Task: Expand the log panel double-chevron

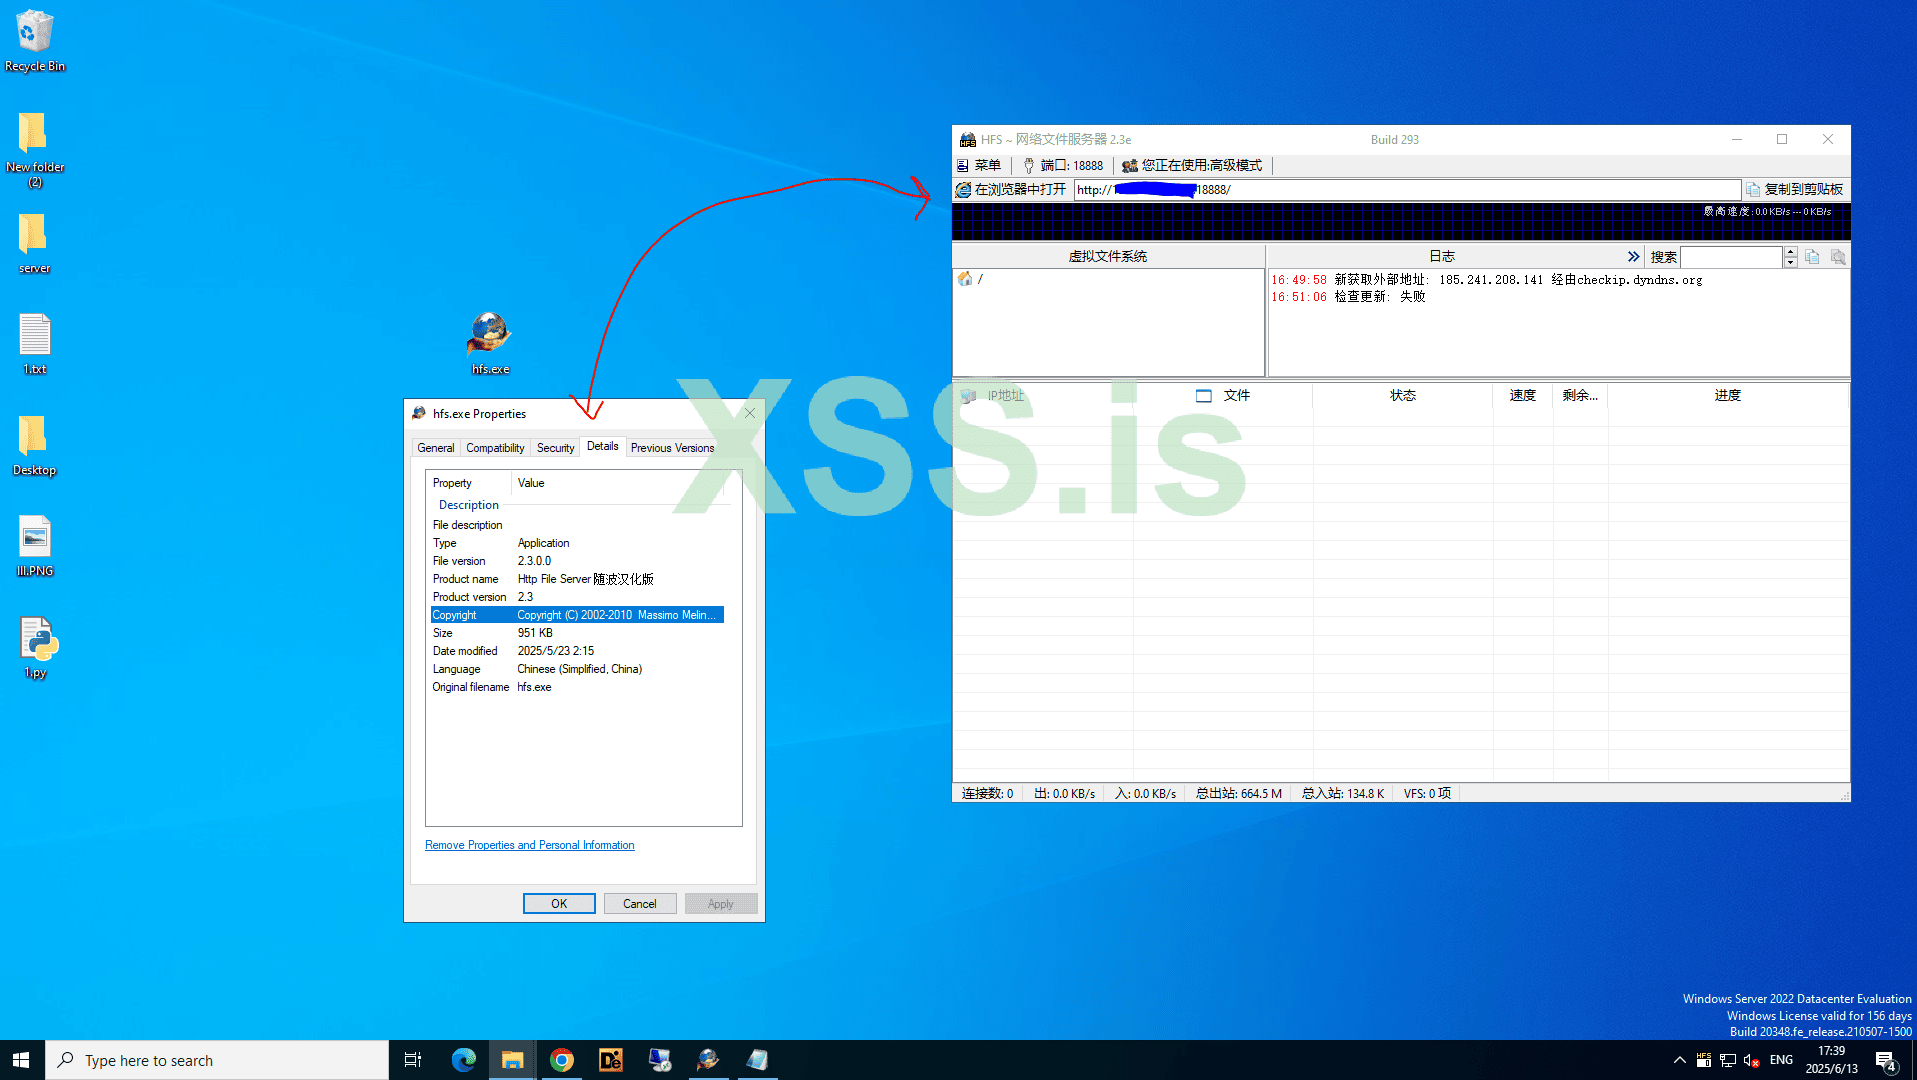Action: [x=1633, y=257]
